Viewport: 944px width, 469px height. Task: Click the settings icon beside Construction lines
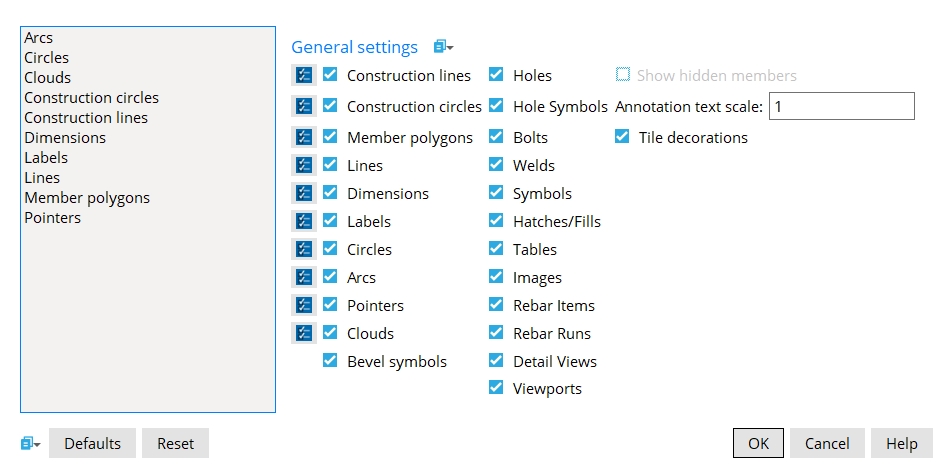304,75
